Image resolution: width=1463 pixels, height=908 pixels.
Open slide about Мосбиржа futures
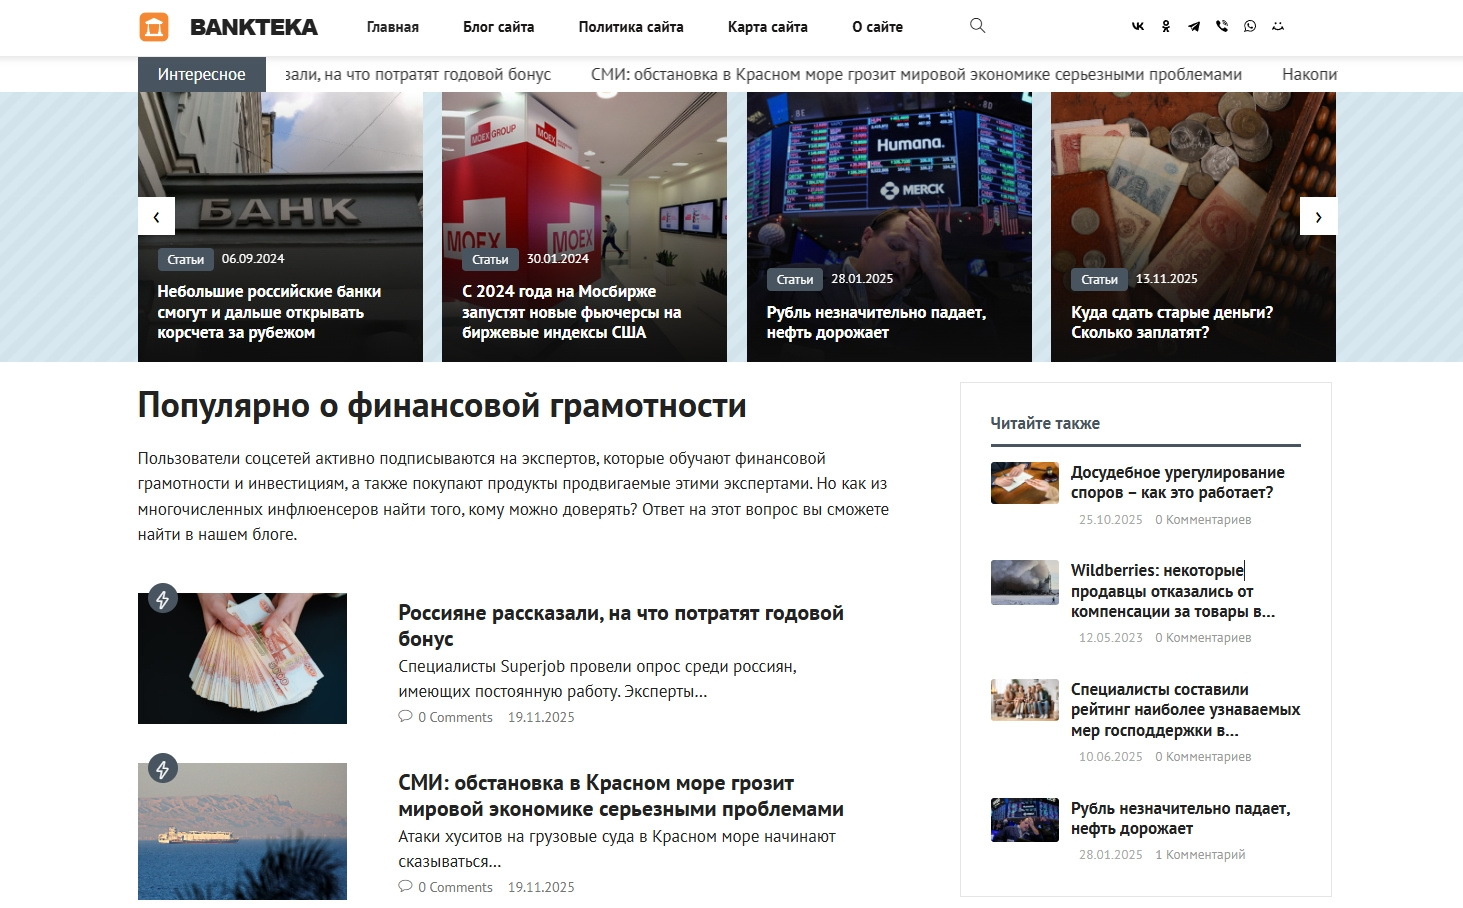572,312
